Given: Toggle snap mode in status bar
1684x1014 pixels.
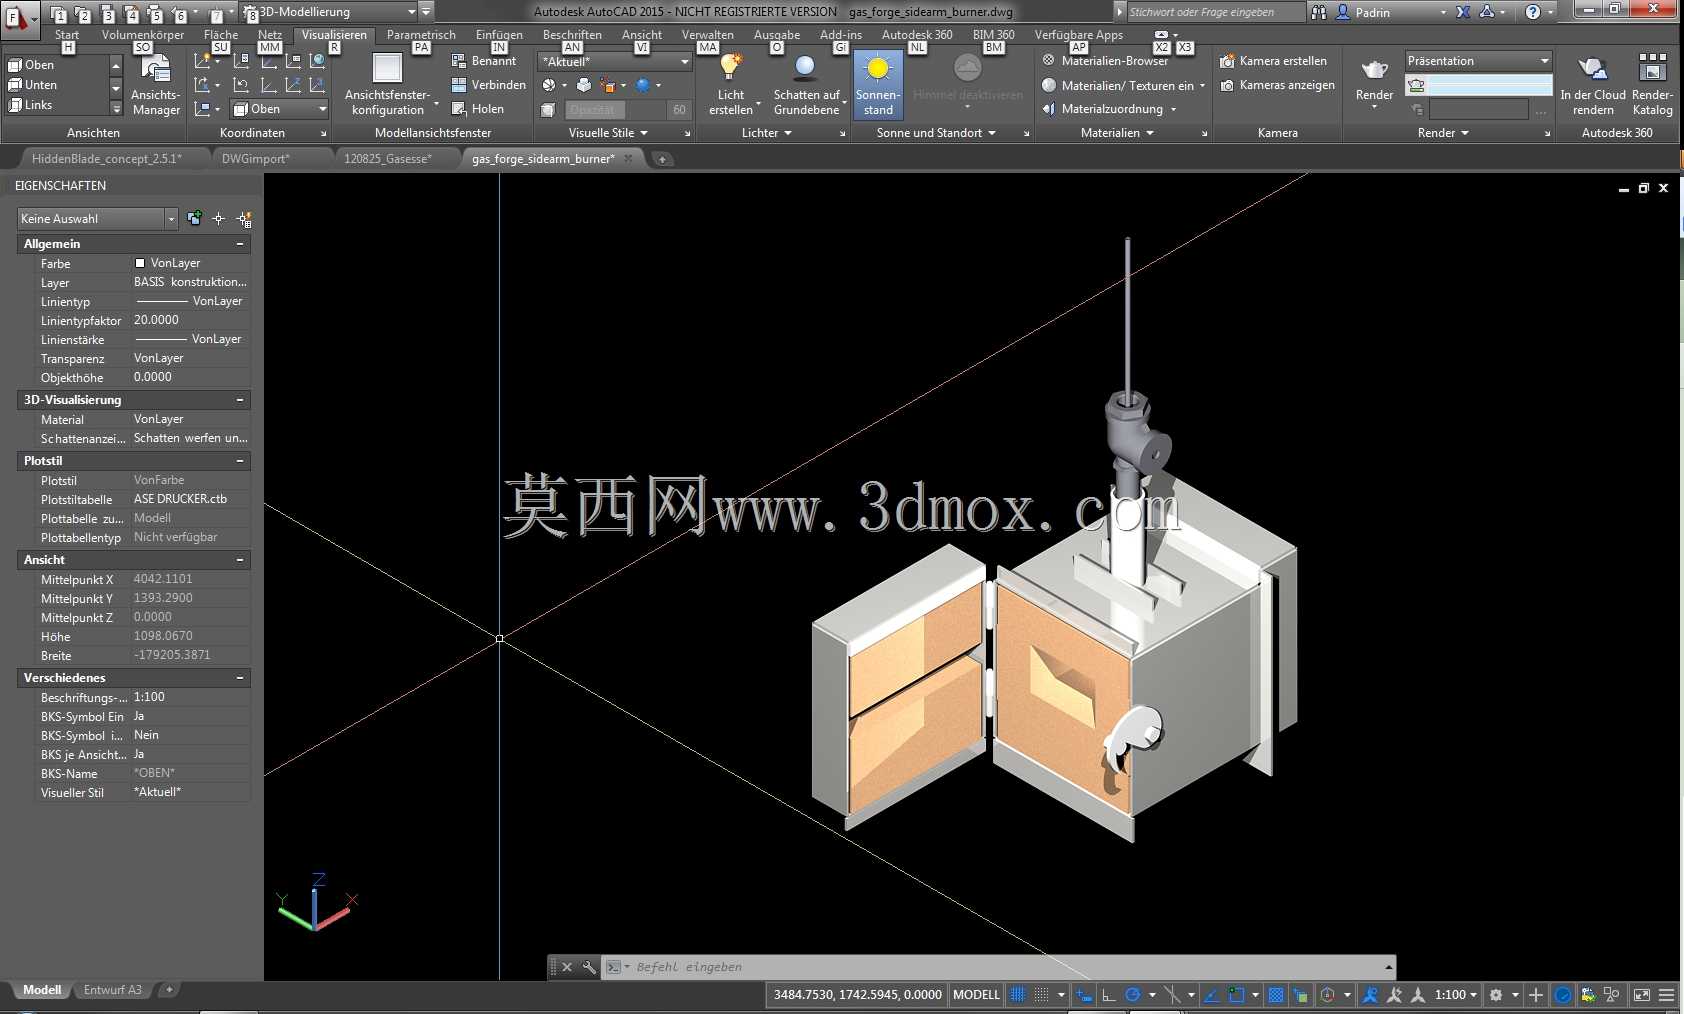Looking at the screenshot, I should pos(1041,995).
